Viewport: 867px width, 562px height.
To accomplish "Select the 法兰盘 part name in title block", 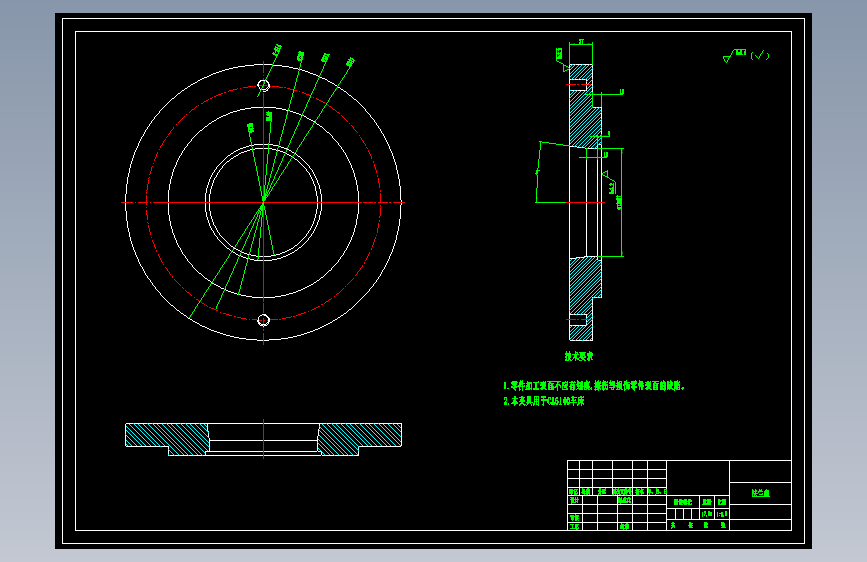I will 760,493.
